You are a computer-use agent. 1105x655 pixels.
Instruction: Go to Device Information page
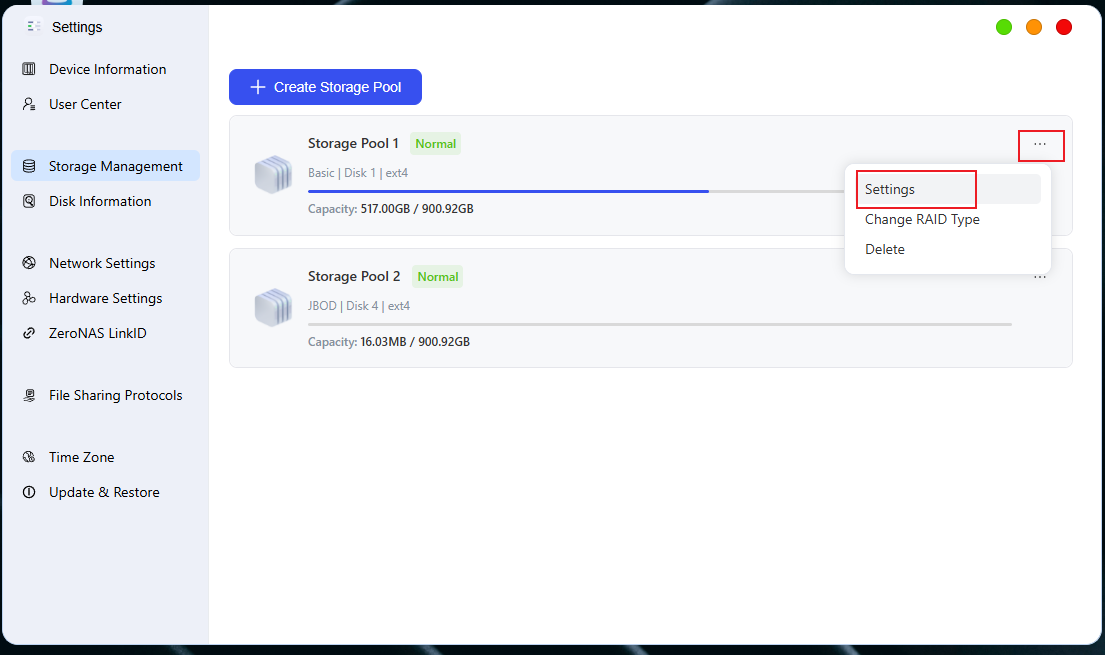point(106,69)
